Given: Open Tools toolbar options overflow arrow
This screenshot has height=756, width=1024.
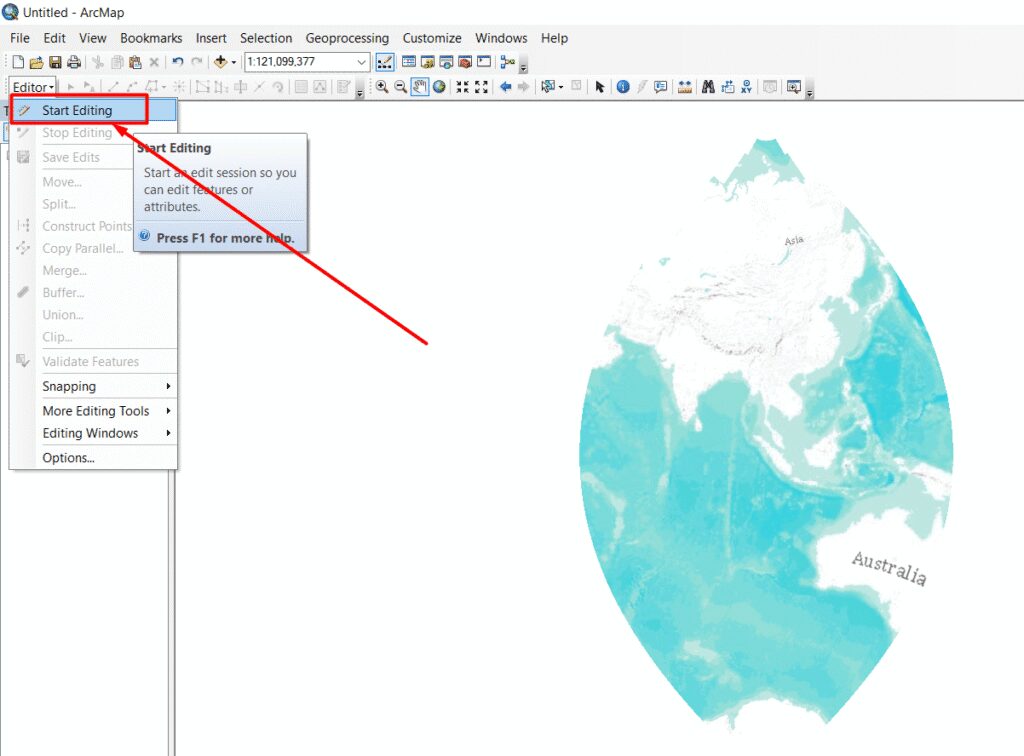Looking at the screenshot, I should pyautogui.click(x=810, y=91).
